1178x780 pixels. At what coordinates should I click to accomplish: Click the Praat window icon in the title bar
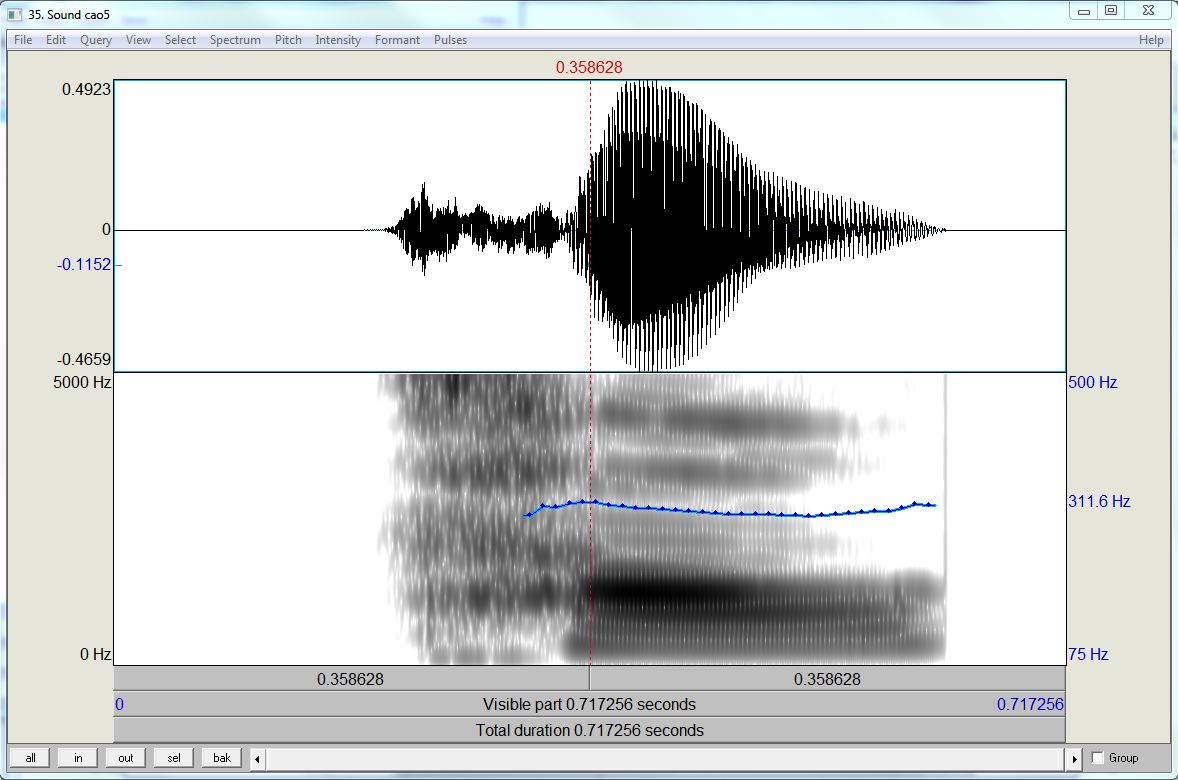coord(15,14)
